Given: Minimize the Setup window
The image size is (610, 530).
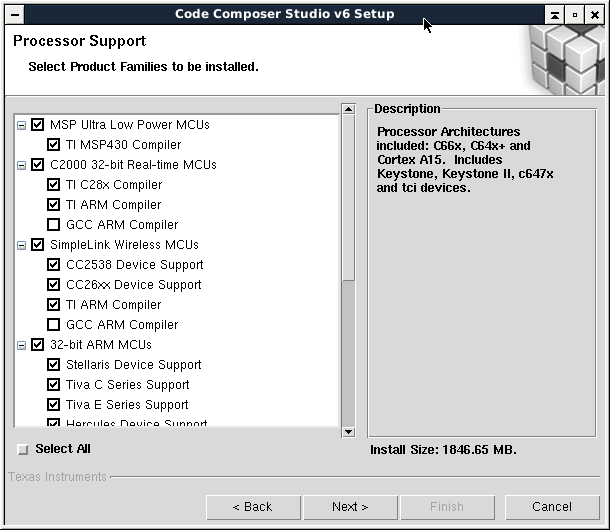Looking at the screenshot, I should [x=554, y=15].
